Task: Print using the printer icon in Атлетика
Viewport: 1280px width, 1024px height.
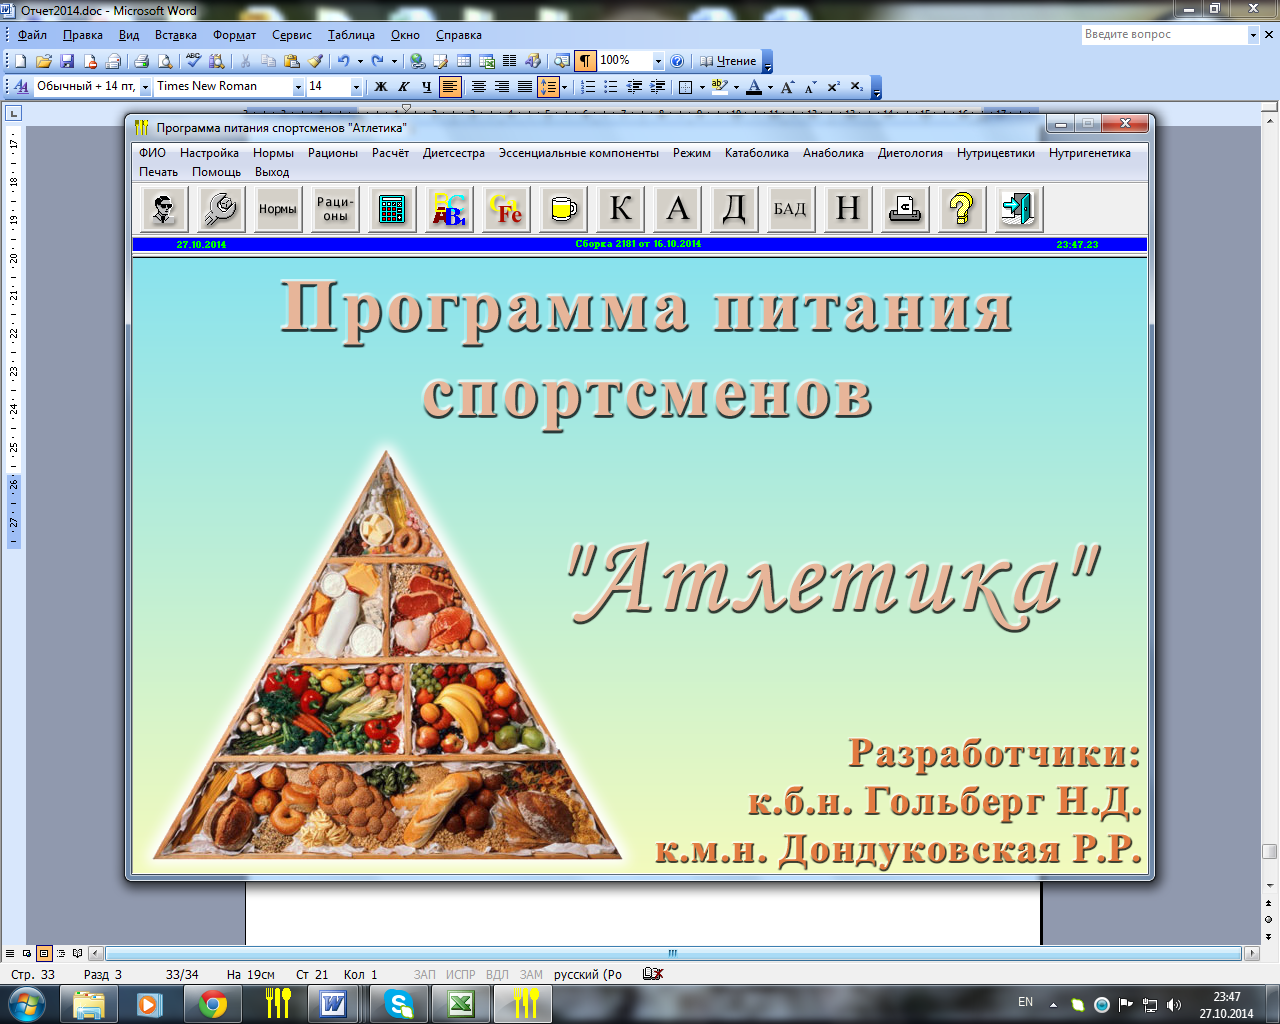Action: tap(905, 209)
